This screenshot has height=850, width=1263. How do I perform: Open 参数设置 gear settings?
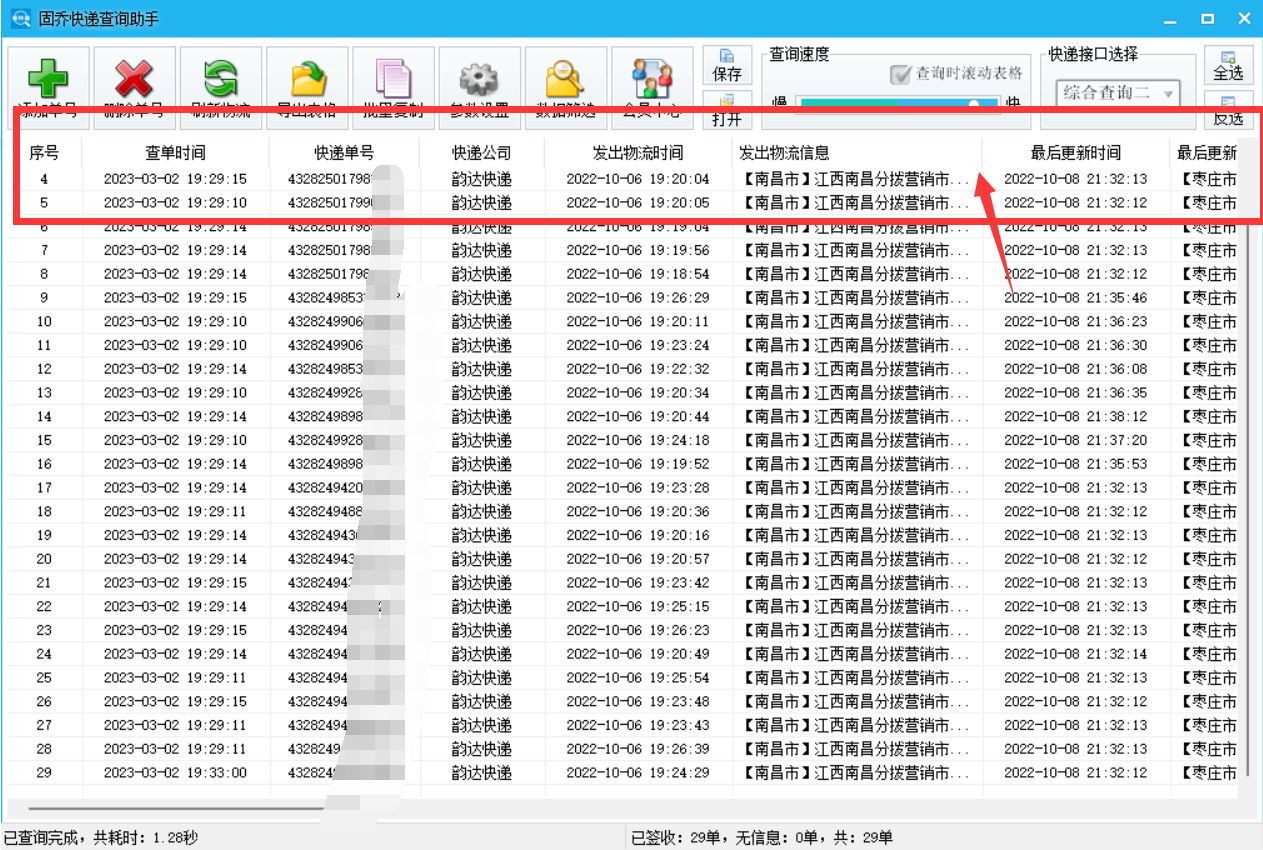tap(479, 87)
